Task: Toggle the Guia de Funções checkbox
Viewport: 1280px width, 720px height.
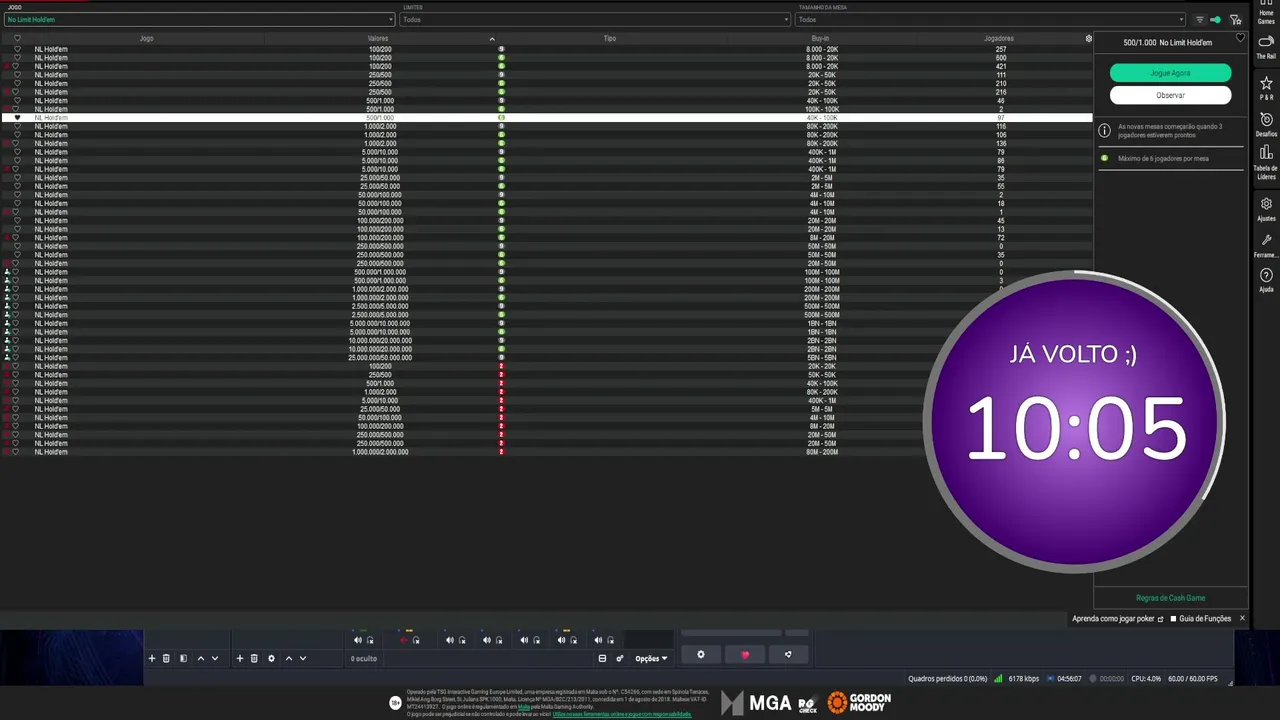Action: click(x=1174, y=619)
